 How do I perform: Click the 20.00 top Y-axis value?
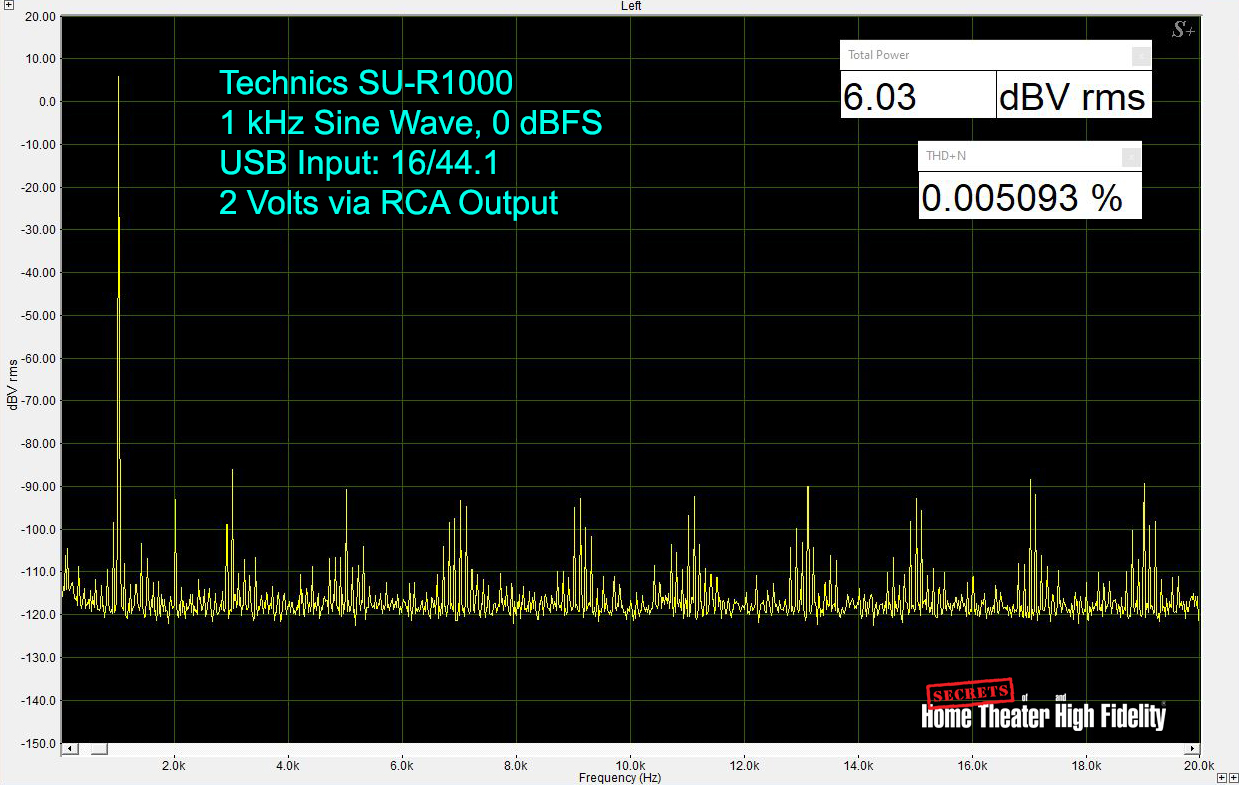point(40,16)
